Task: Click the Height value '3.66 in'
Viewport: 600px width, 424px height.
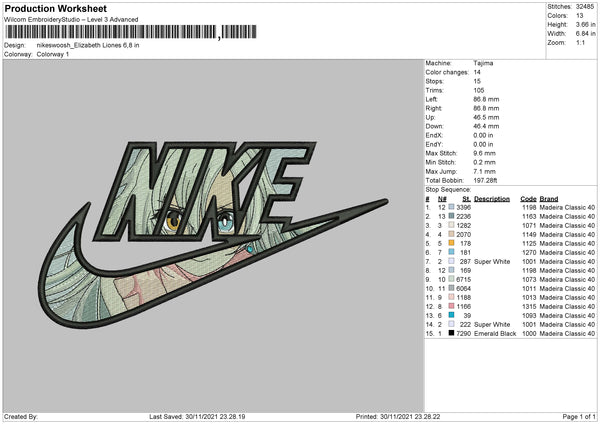Action: pos(585,24)
